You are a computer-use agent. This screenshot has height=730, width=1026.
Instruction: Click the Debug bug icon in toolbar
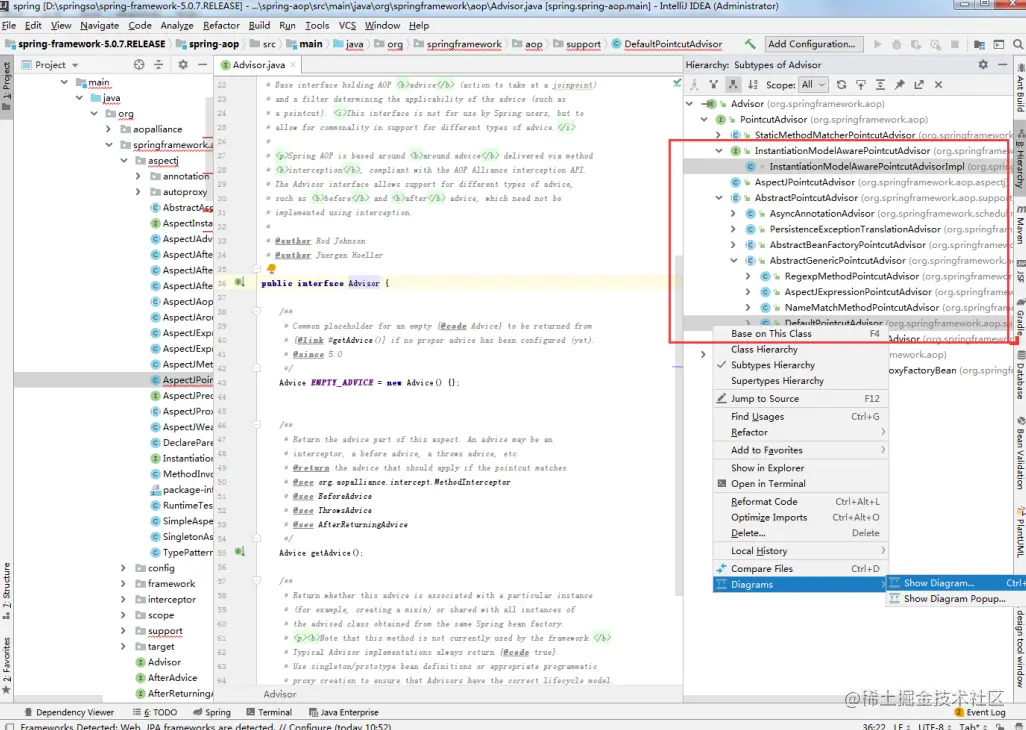[x=896, y=44]
